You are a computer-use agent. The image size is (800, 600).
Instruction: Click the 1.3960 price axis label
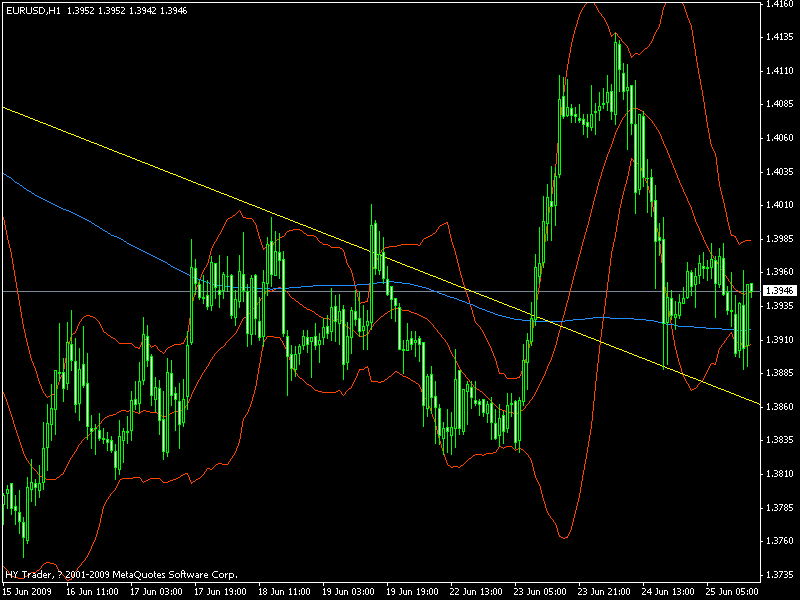pyautogui.click(x=780, y=272)
